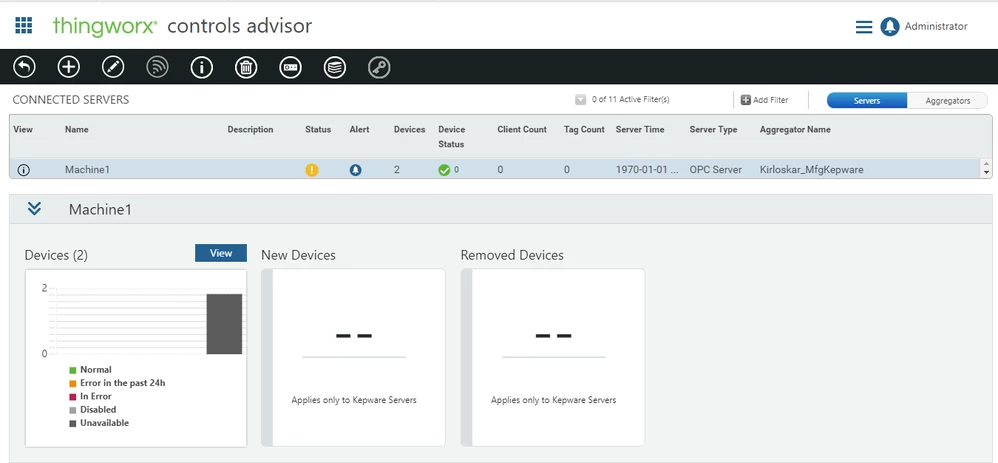Sort by the Alert column header
Image resolution: width=998 pixels, height=463 pixels.
359,129
